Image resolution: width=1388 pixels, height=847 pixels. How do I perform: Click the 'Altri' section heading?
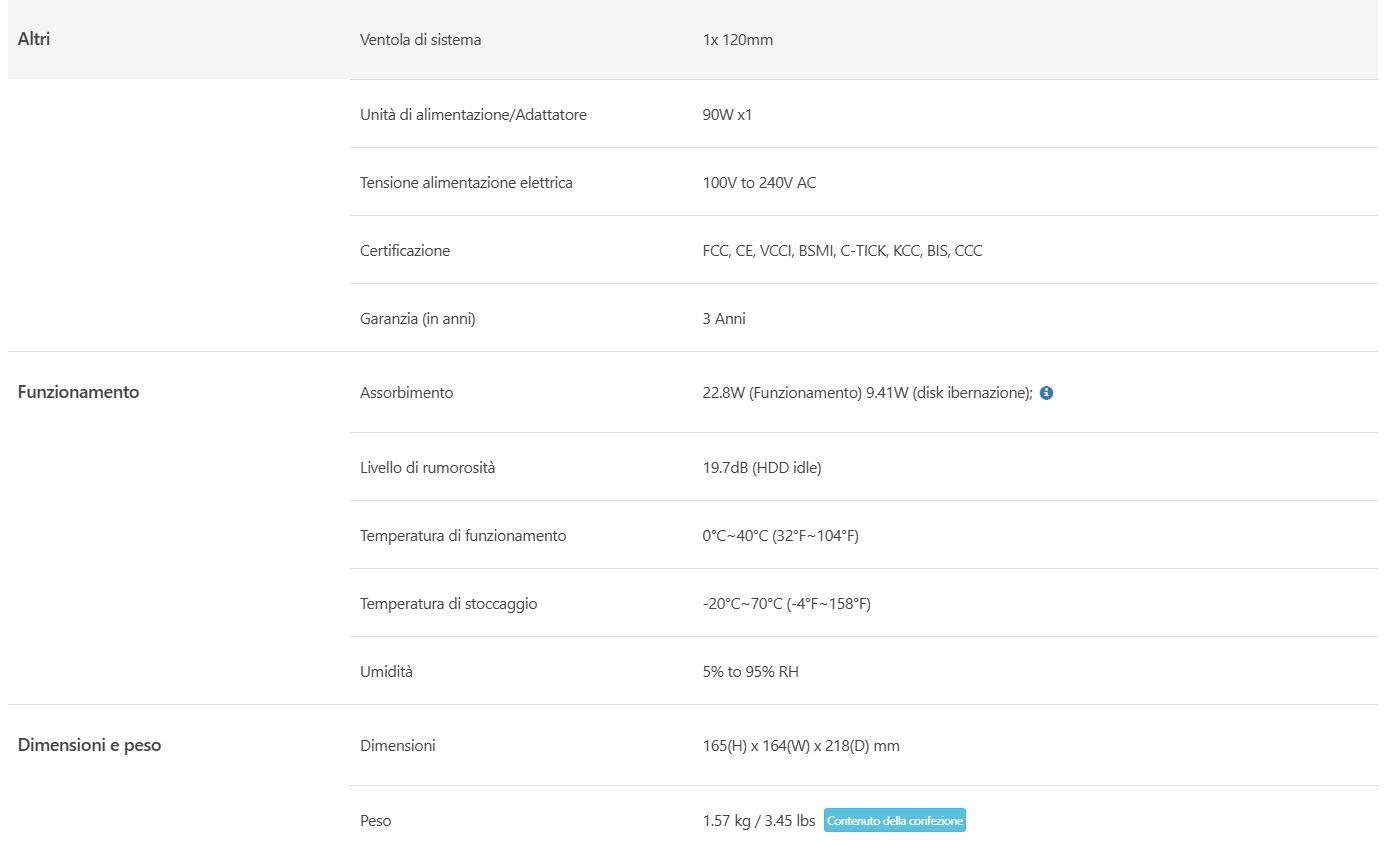34,40
